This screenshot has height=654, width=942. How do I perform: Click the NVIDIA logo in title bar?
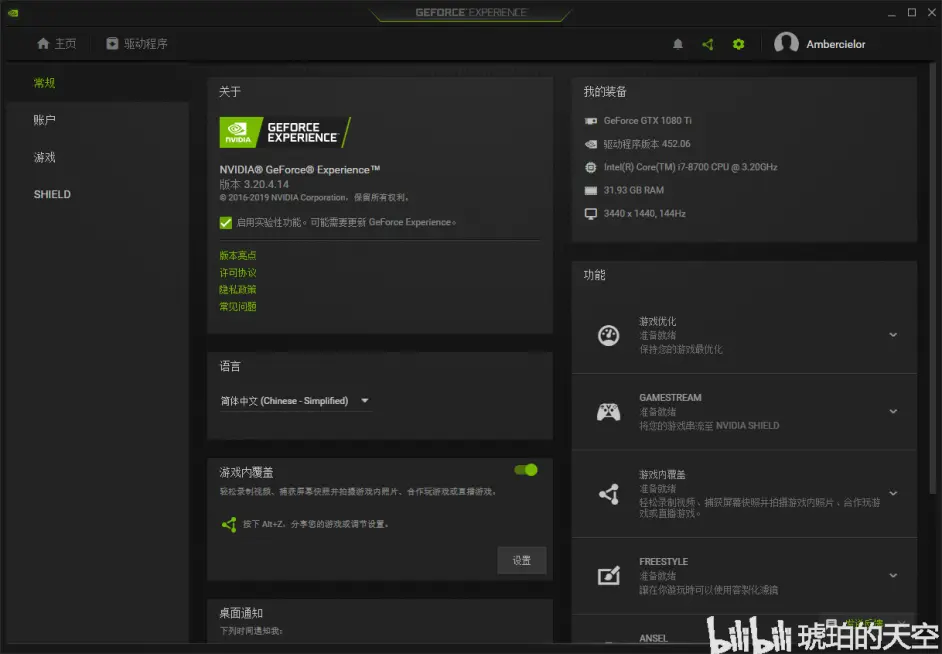coord(13,13)
